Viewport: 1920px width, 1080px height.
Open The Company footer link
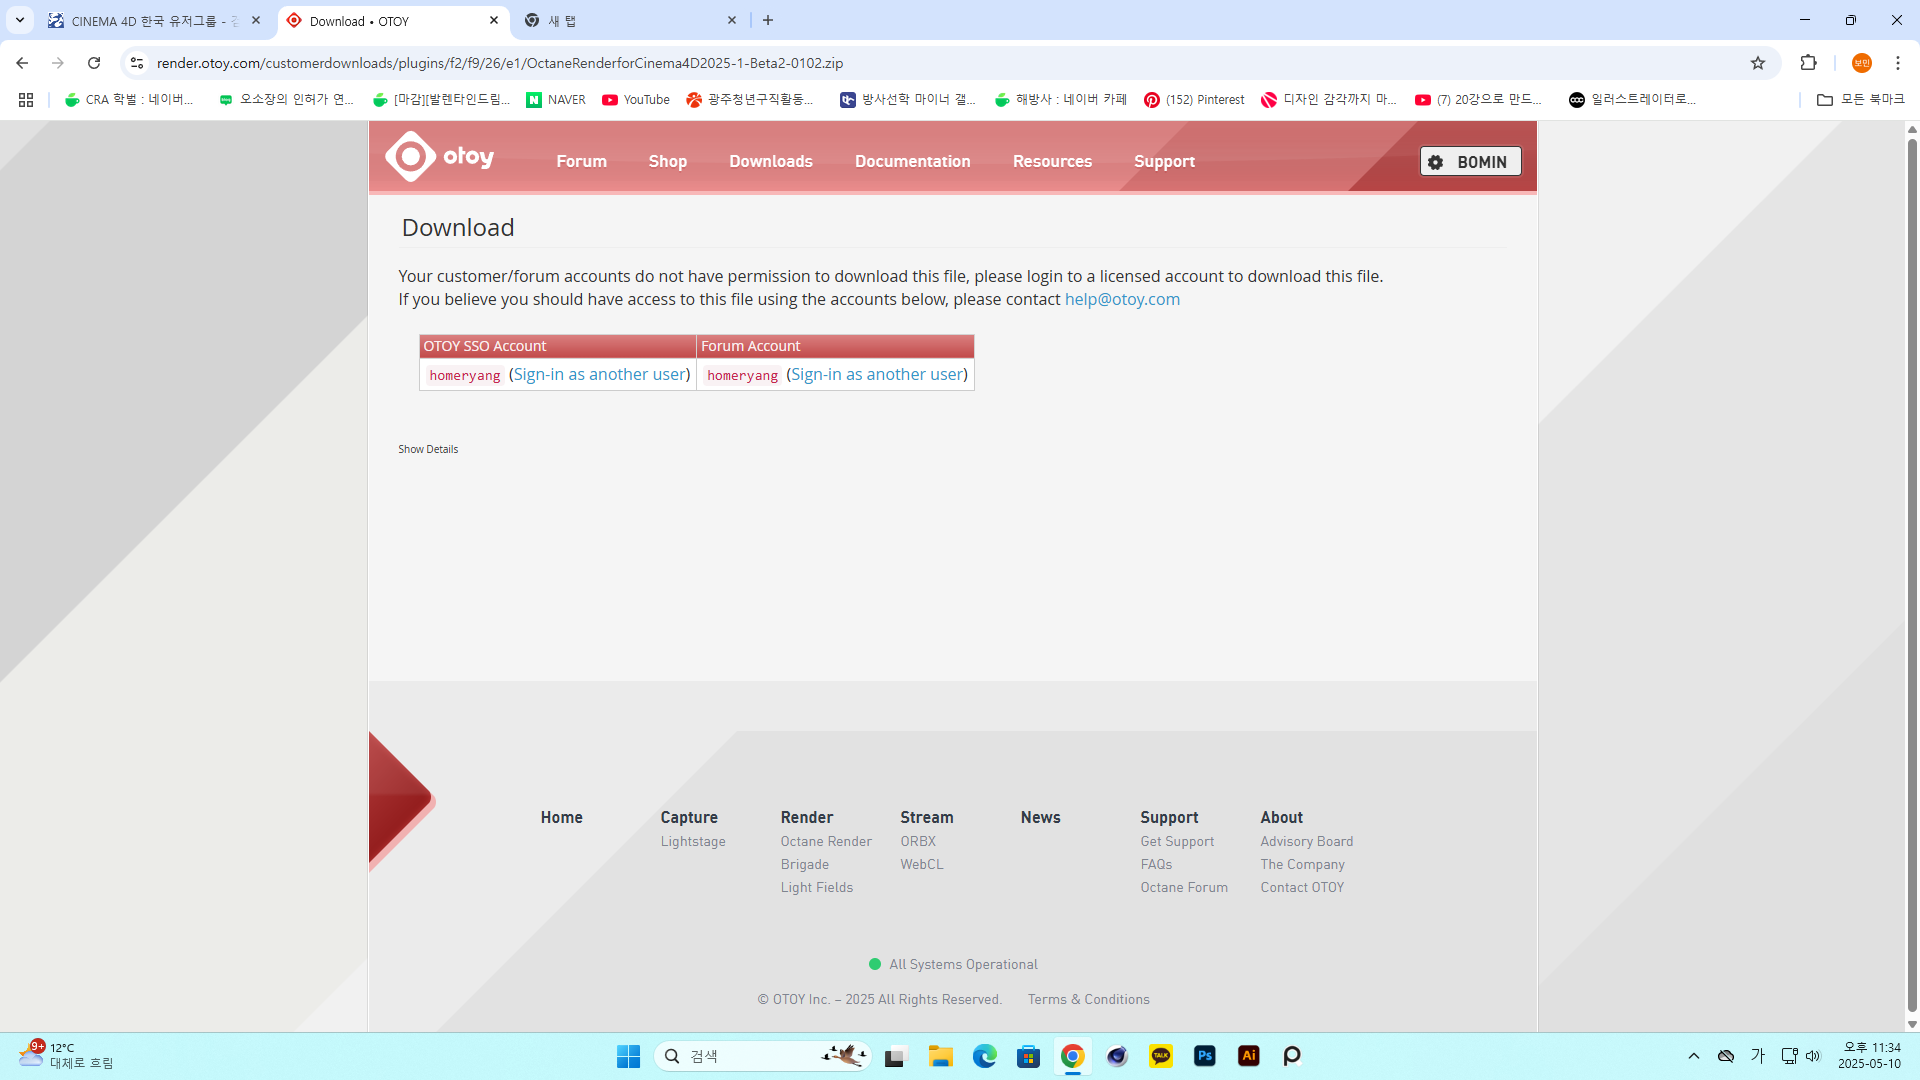click(x=1302, y=864)
